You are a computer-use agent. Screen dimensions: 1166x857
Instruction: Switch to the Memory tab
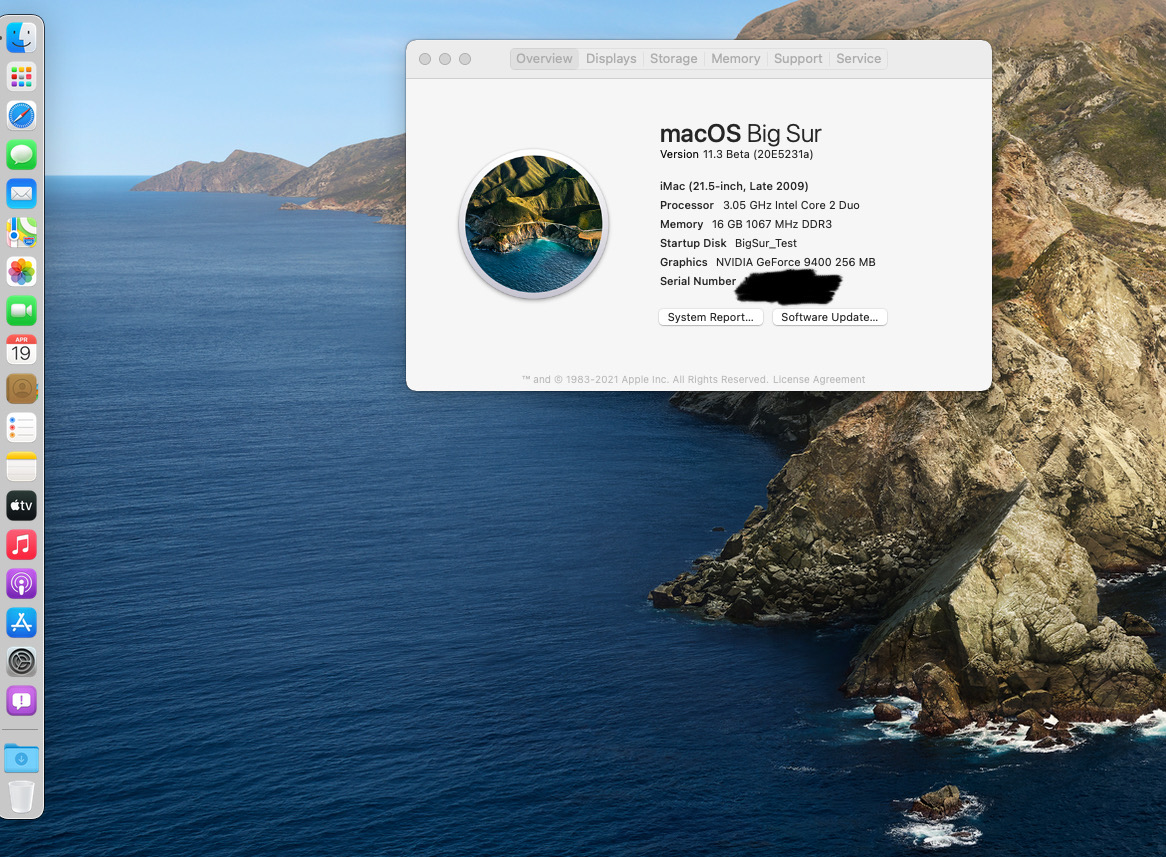[x=735, y=59]
